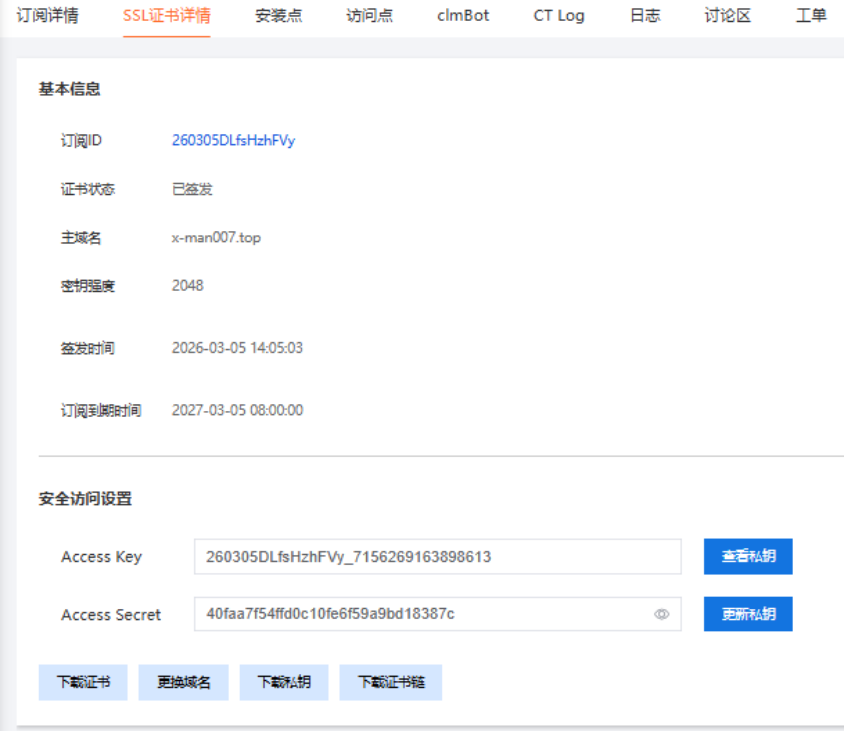Click the 签发时间 field label
Image resolution: width=845 pixels, height=732 pixels.
[88, 349]
